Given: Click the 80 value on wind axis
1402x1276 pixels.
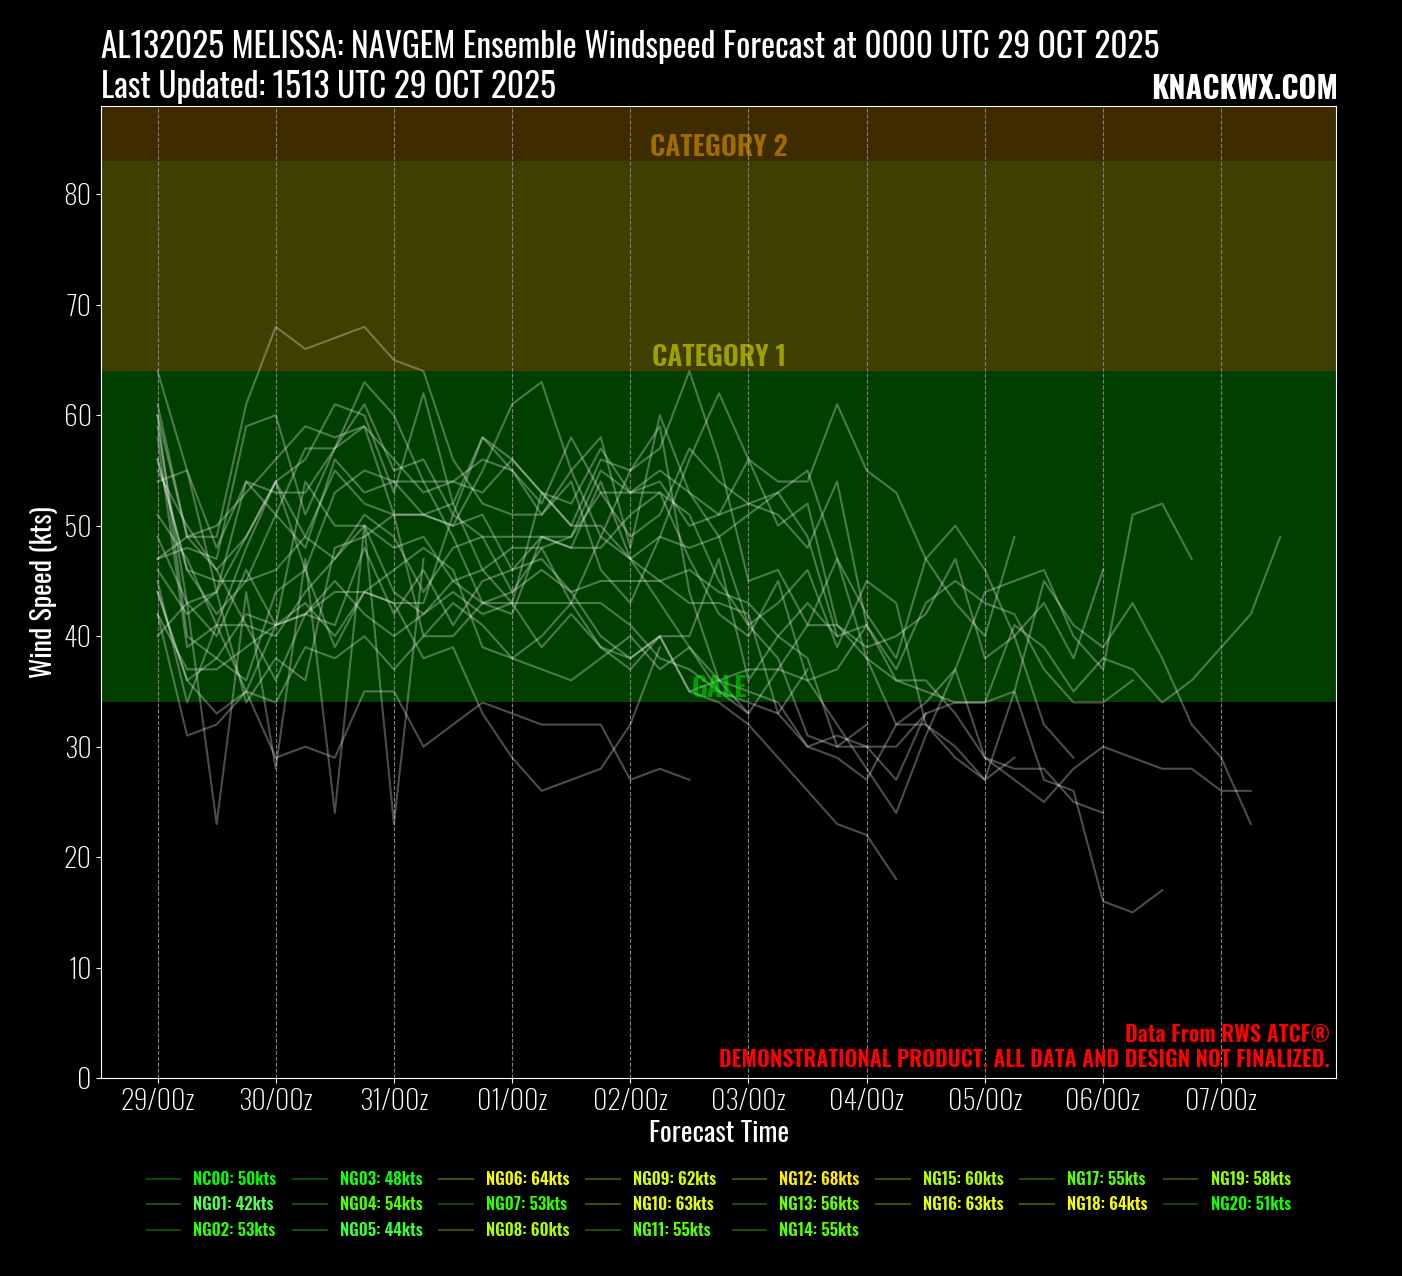Looking at the screenshot, I should click(x=77, y=195).
